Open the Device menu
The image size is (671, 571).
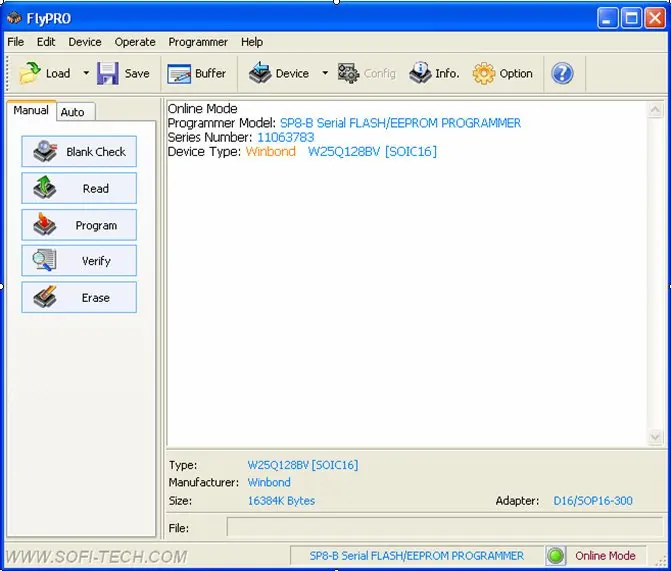(85, 42)
